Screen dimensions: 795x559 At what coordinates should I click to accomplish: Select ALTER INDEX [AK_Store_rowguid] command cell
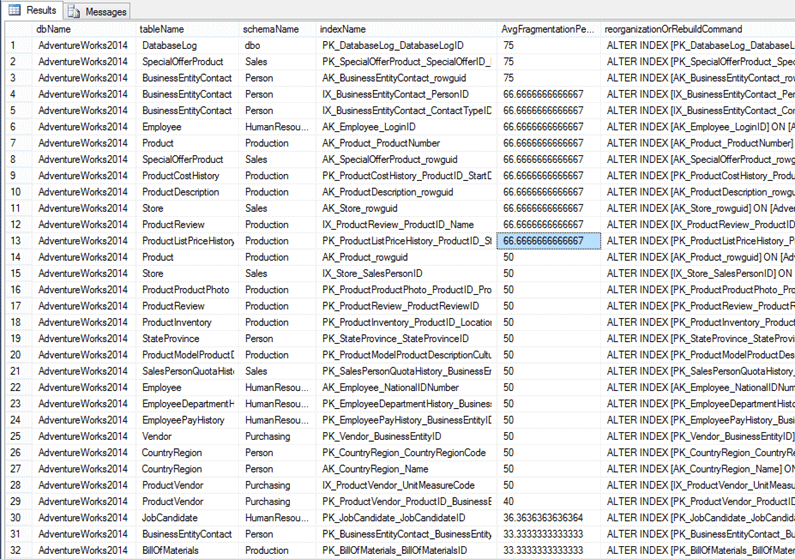698,208
